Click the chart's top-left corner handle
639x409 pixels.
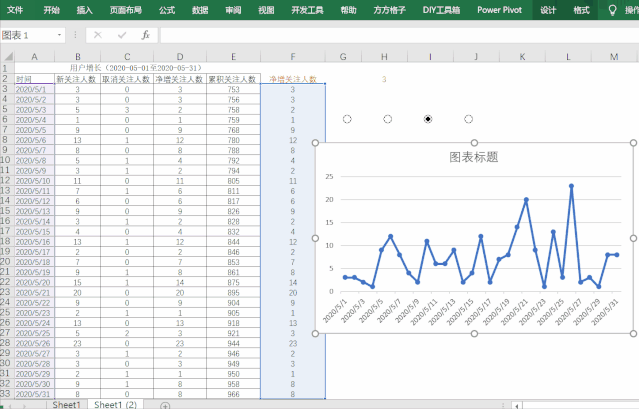[x=315, y=143]
